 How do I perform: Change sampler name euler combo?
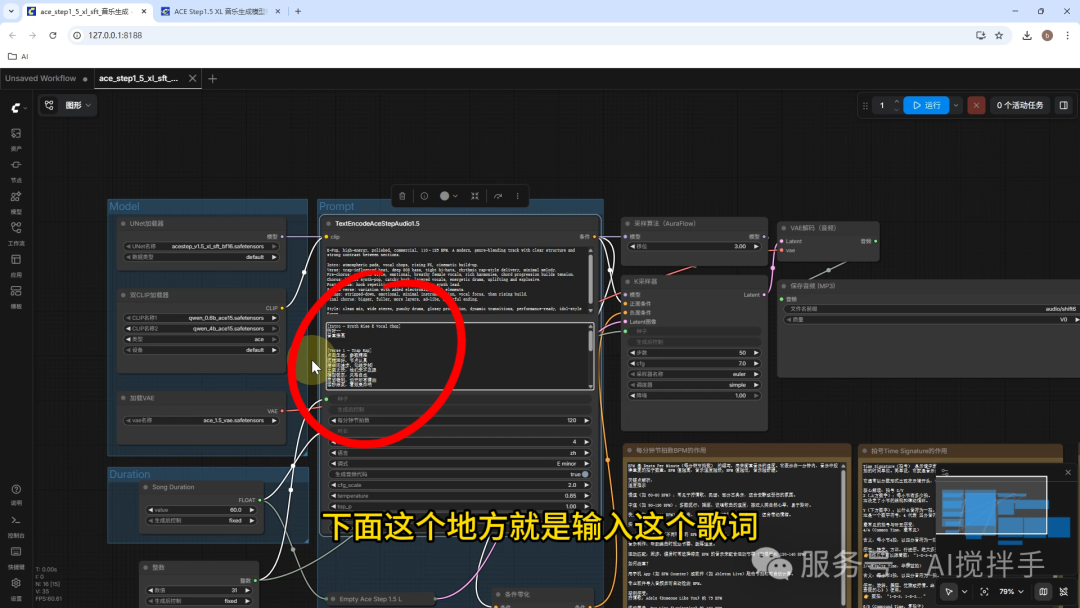(x=694, y=375)
